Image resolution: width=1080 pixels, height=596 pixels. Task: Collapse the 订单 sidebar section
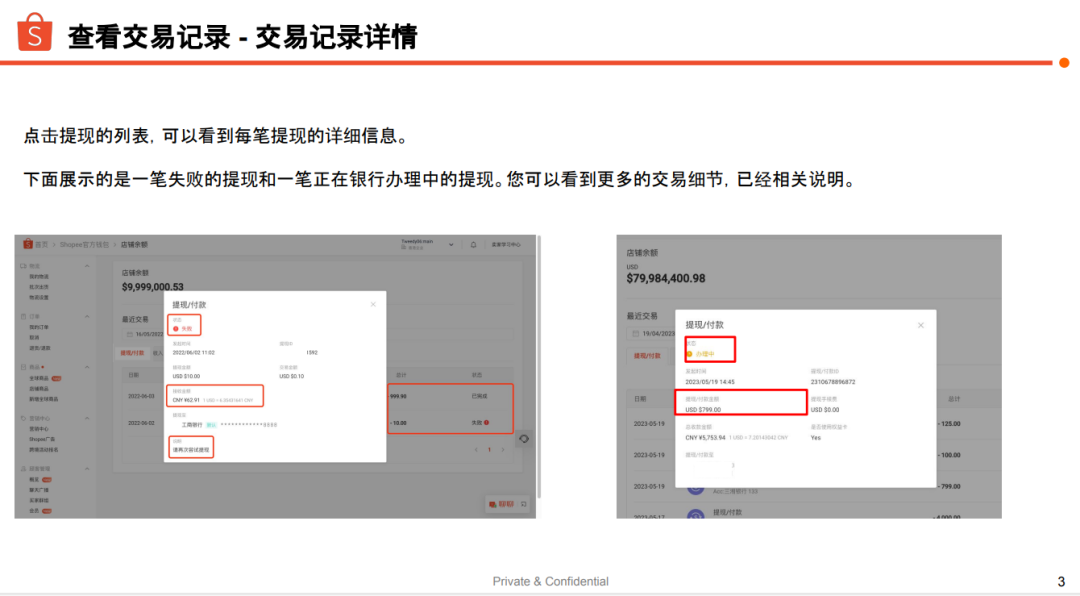click(87, 316)
